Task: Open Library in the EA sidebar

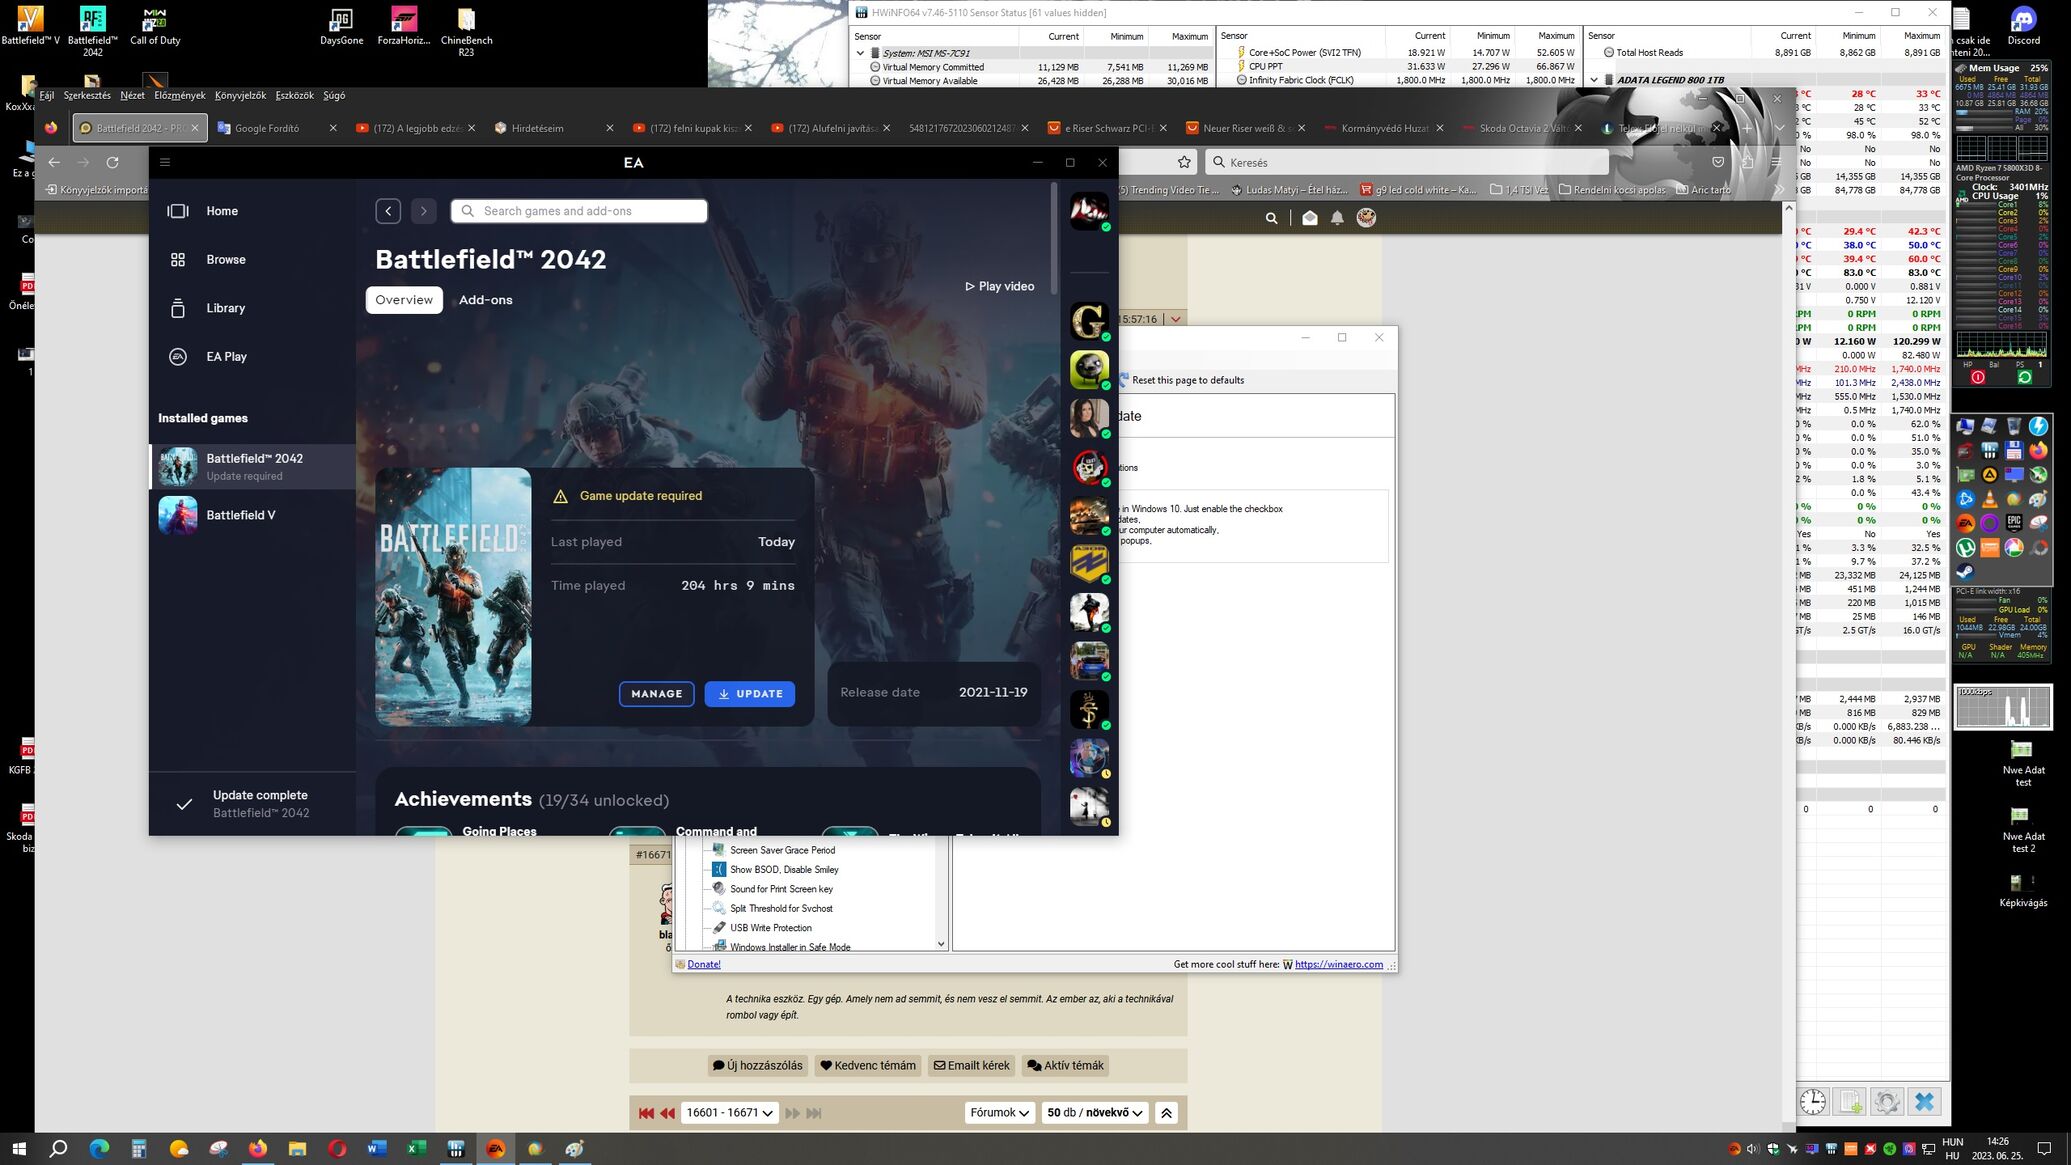Action: pyautogui.click(x=225, y=308)
